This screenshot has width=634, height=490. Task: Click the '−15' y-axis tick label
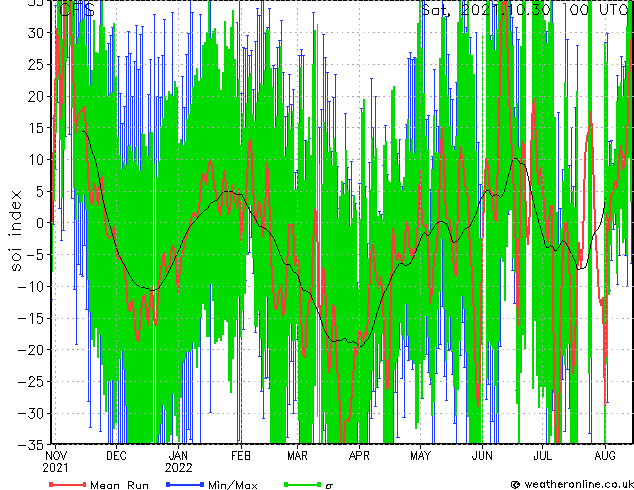click(x=31, y=318)
